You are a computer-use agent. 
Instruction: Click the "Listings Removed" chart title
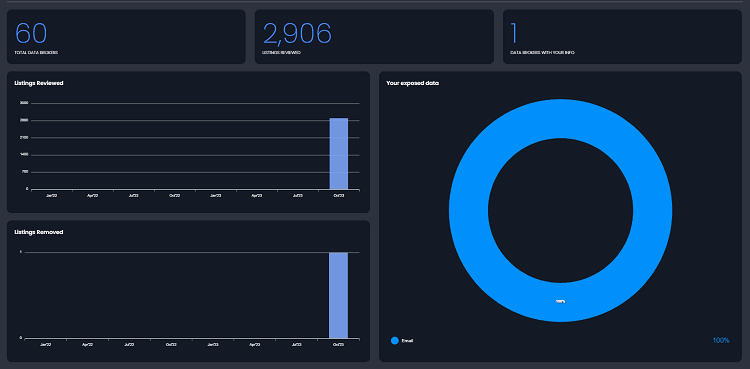(x=39, y=232)
